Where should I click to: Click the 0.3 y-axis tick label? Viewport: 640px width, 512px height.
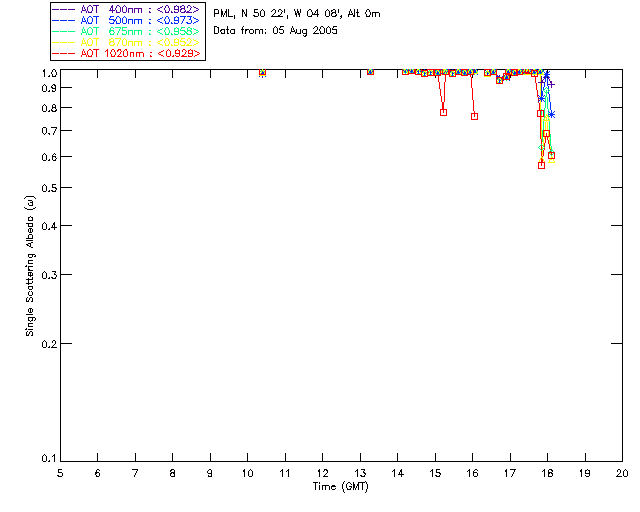[49, 275]
